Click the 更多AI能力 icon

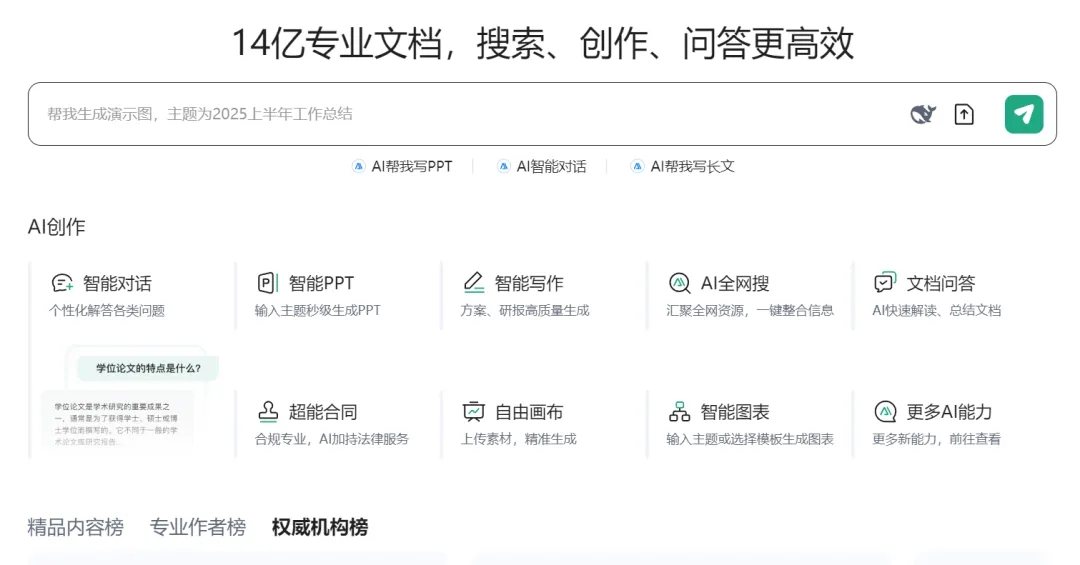885,411
